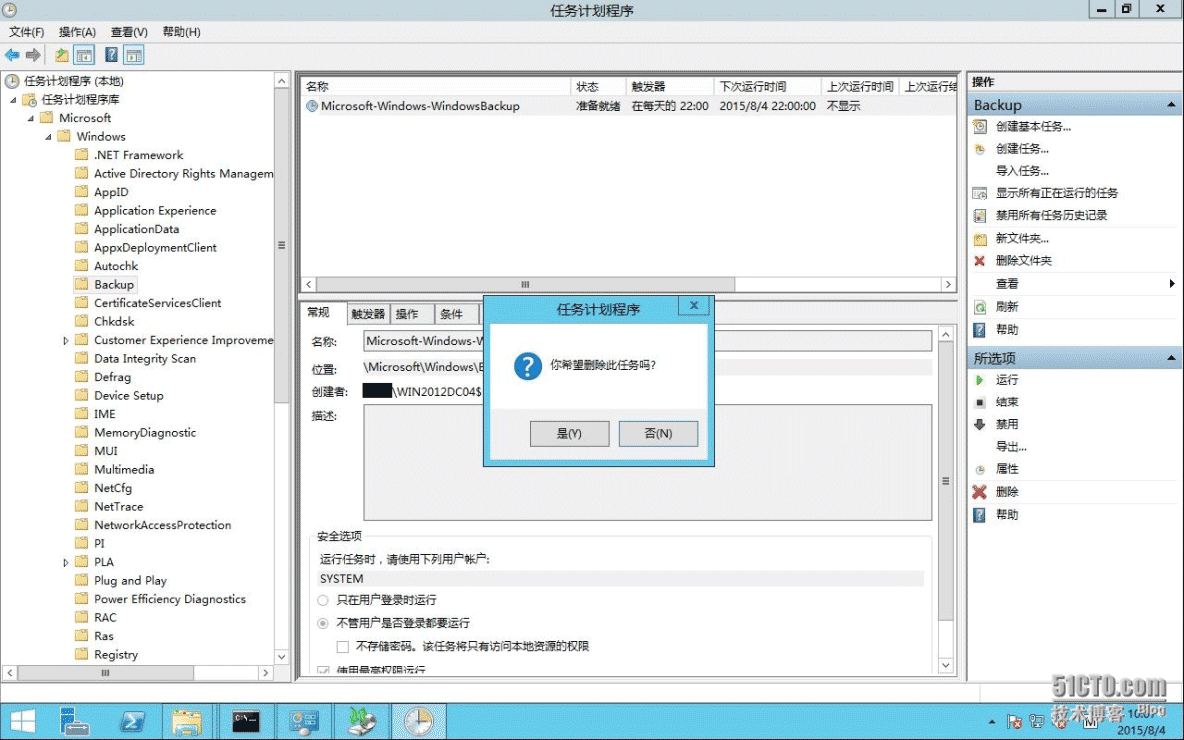
Task: Click the Task Scheduler clock taskbar icon
Action: [418, 721]
